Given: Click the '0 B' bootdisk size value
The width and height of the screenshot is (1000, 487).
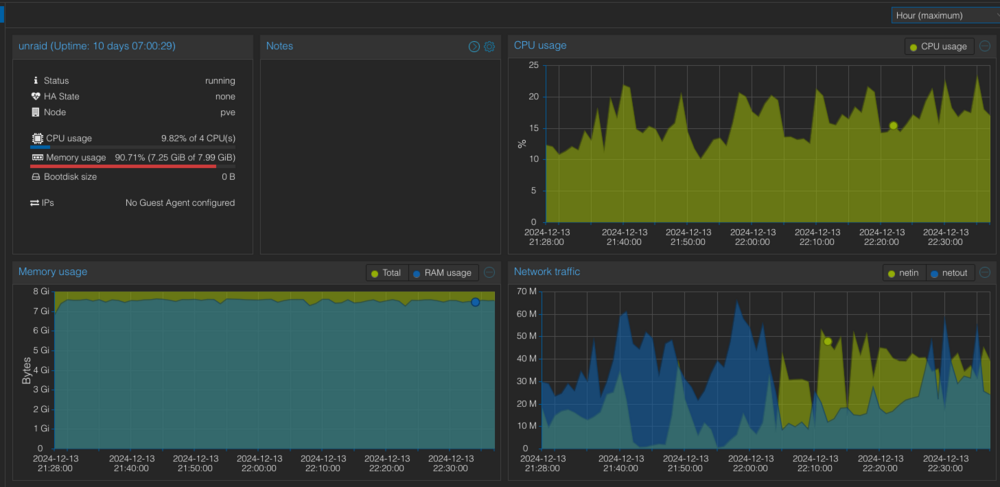Looking at the screenshot, I should coord(228,177).
